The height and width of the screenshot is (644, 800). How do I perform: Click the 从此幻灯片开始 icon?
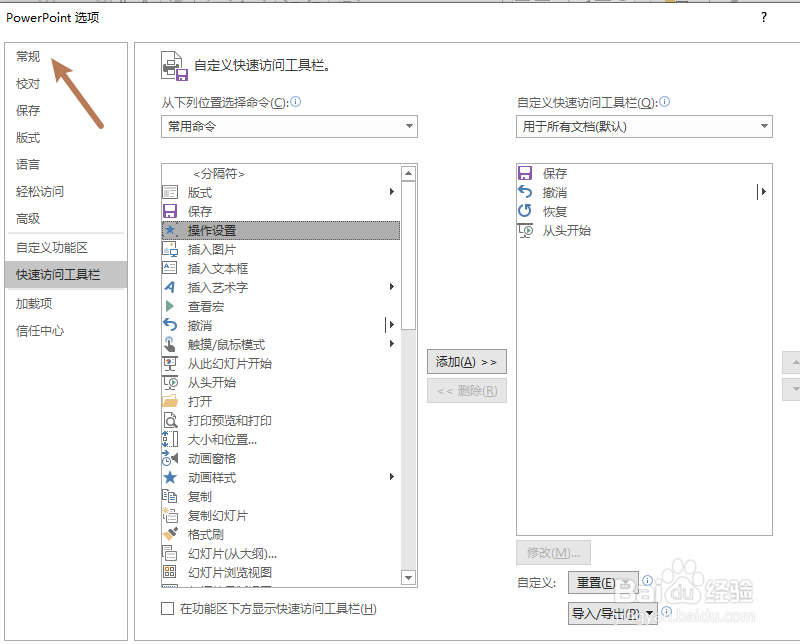pos(170,363)
